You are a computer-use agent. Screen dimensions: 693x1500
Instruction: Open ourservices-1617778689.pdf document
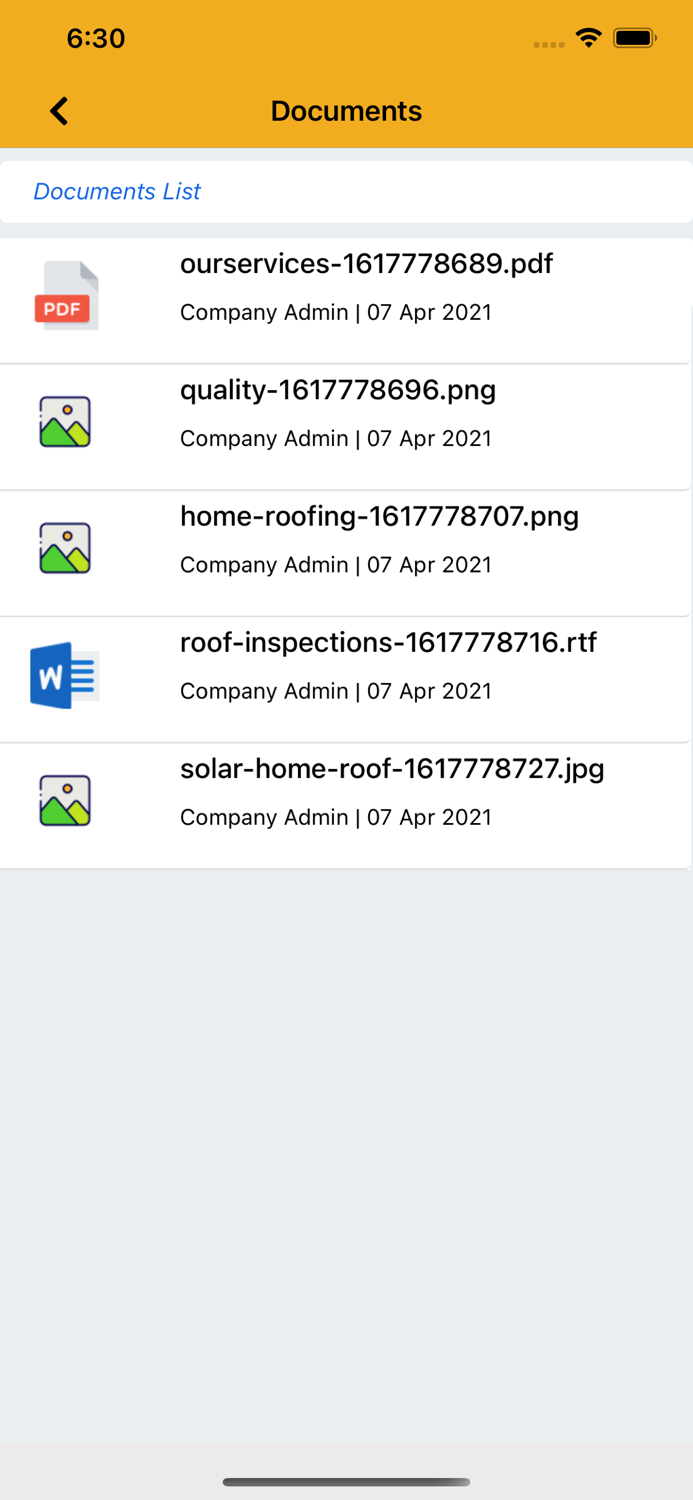click(366, 264)
